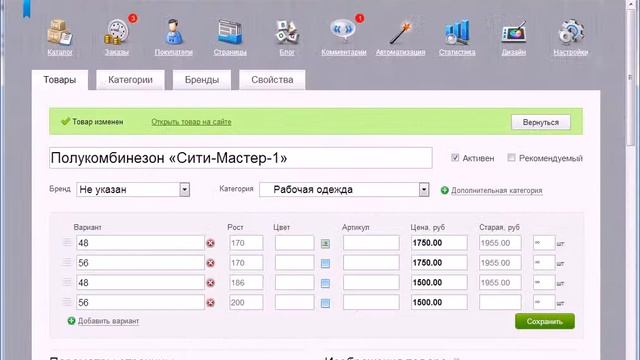
Task: Delete the variant 48 with height 170
Action: coord(211,243)
